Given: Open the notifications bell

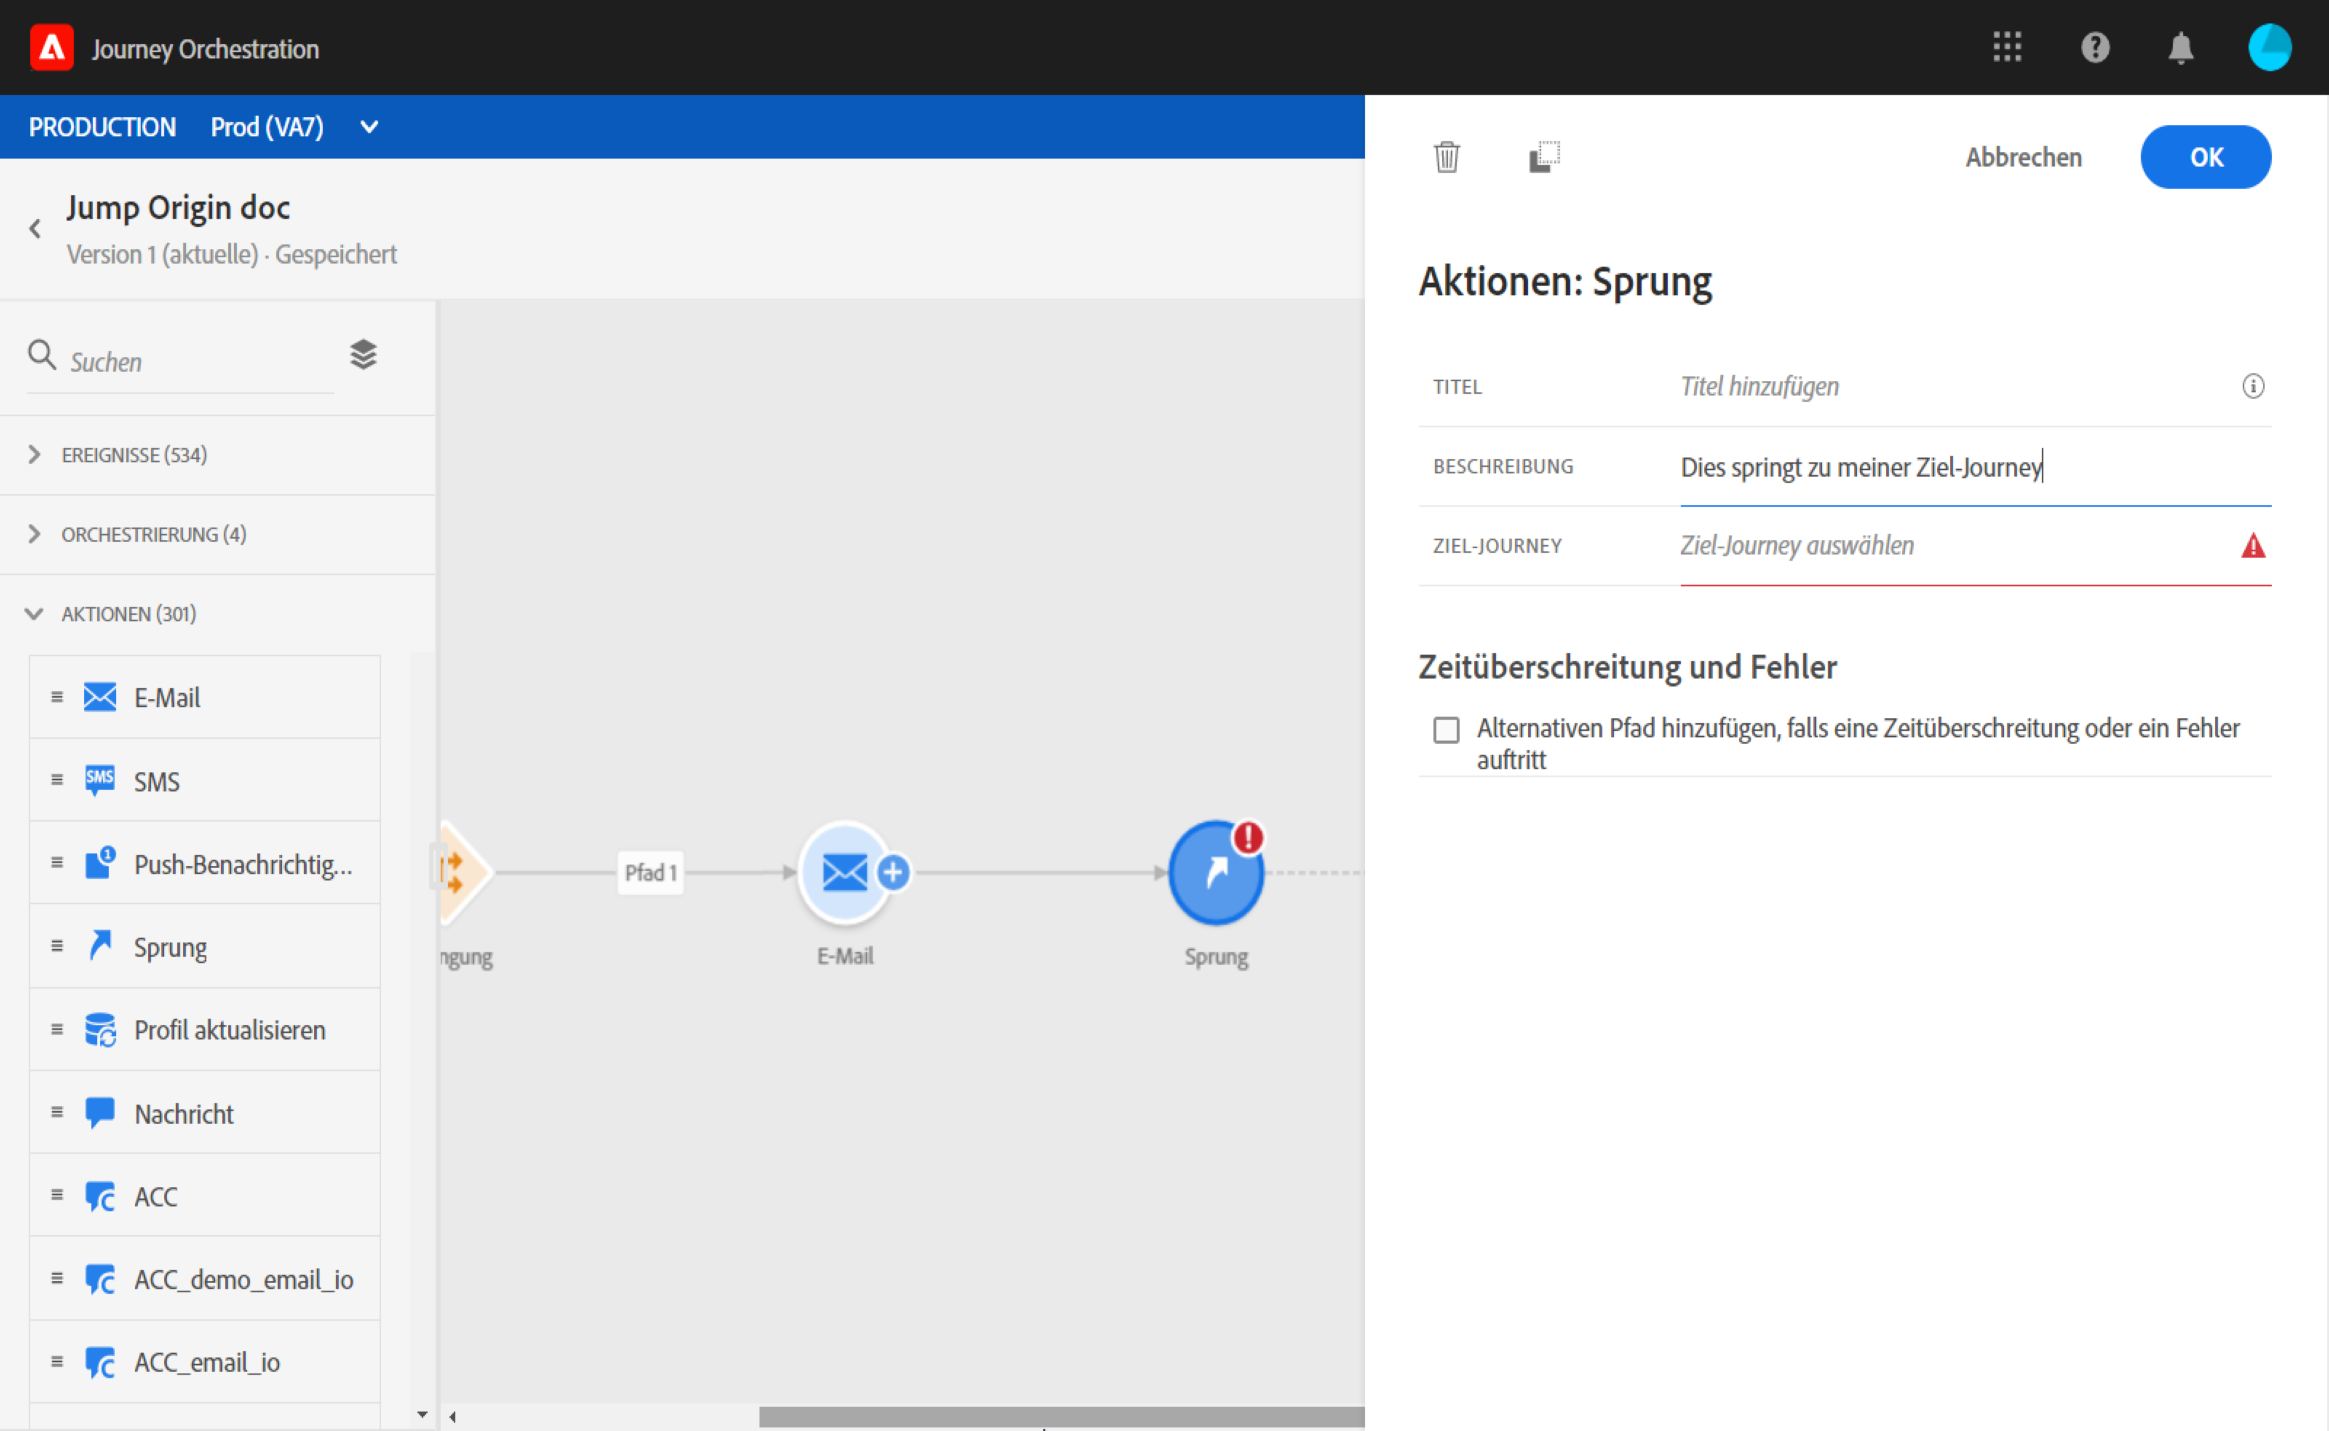Looking at the screenshot, I should point(2181,47).
